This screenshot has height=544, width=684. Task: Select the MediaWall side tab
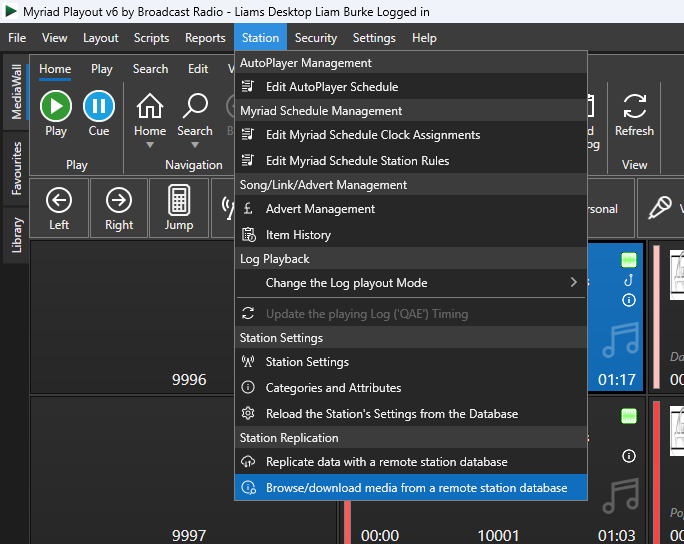16,92
